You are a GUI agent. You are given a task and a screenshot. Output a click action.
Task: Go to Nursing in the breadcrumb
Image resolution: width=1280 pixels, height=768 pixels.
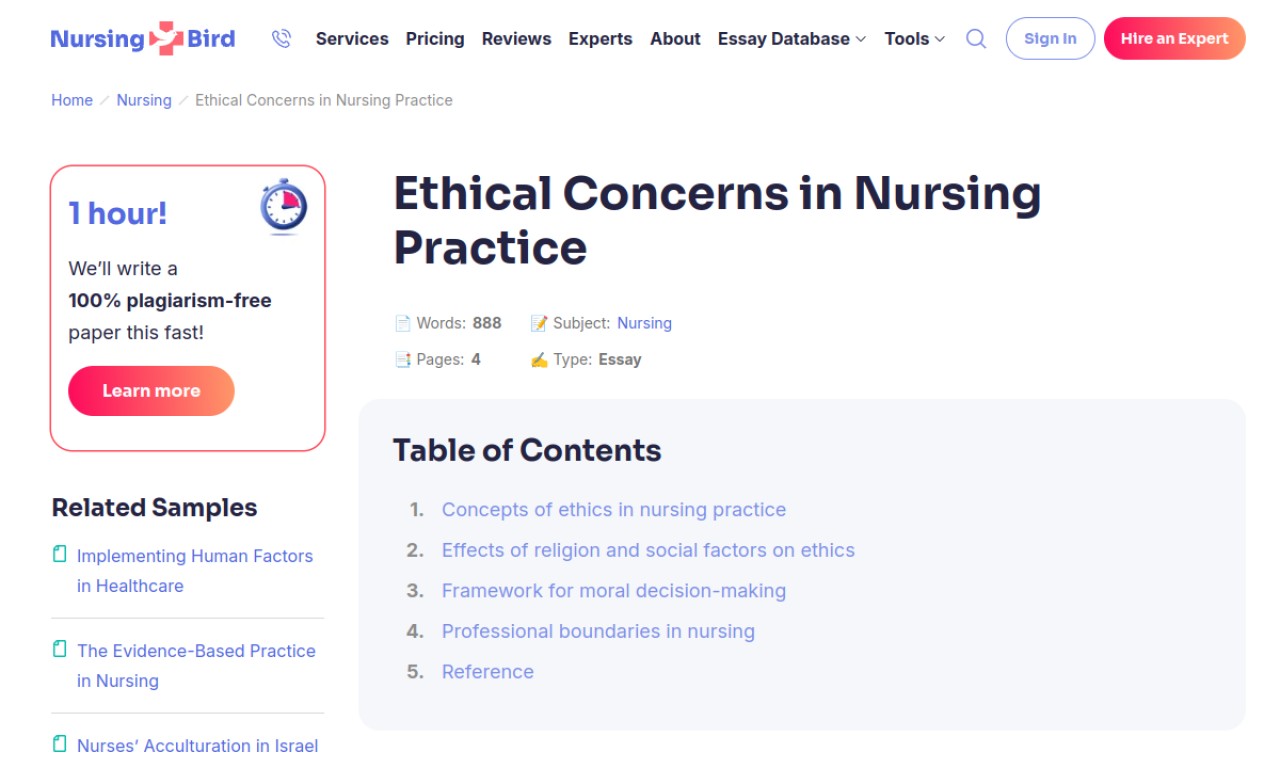(144, 100)
